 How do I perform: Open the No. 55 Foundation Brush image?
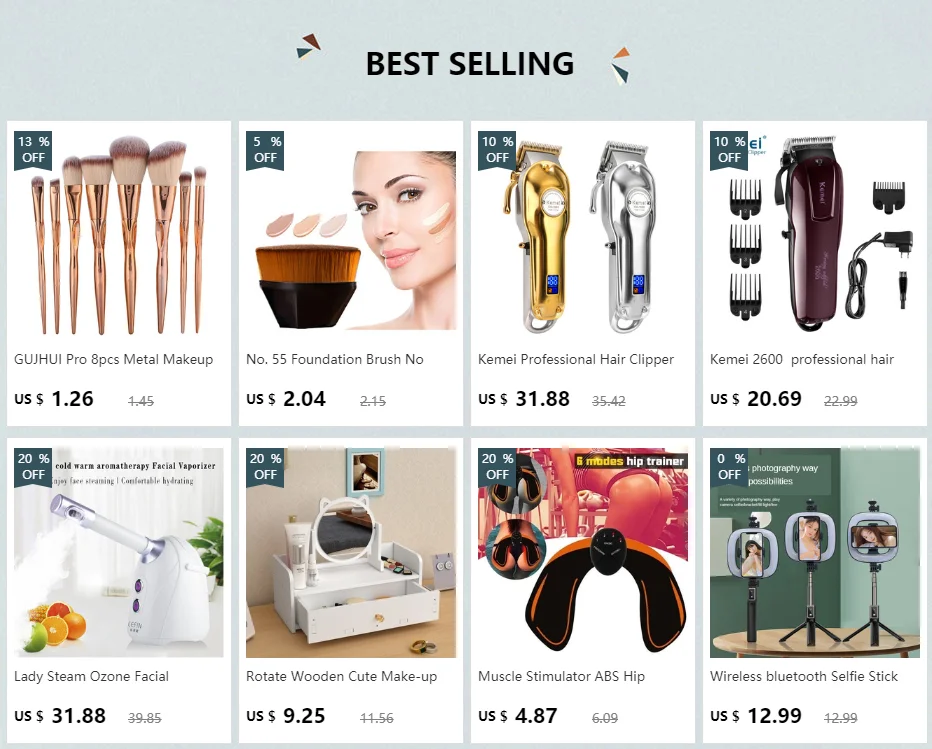[x=351, y=234]
